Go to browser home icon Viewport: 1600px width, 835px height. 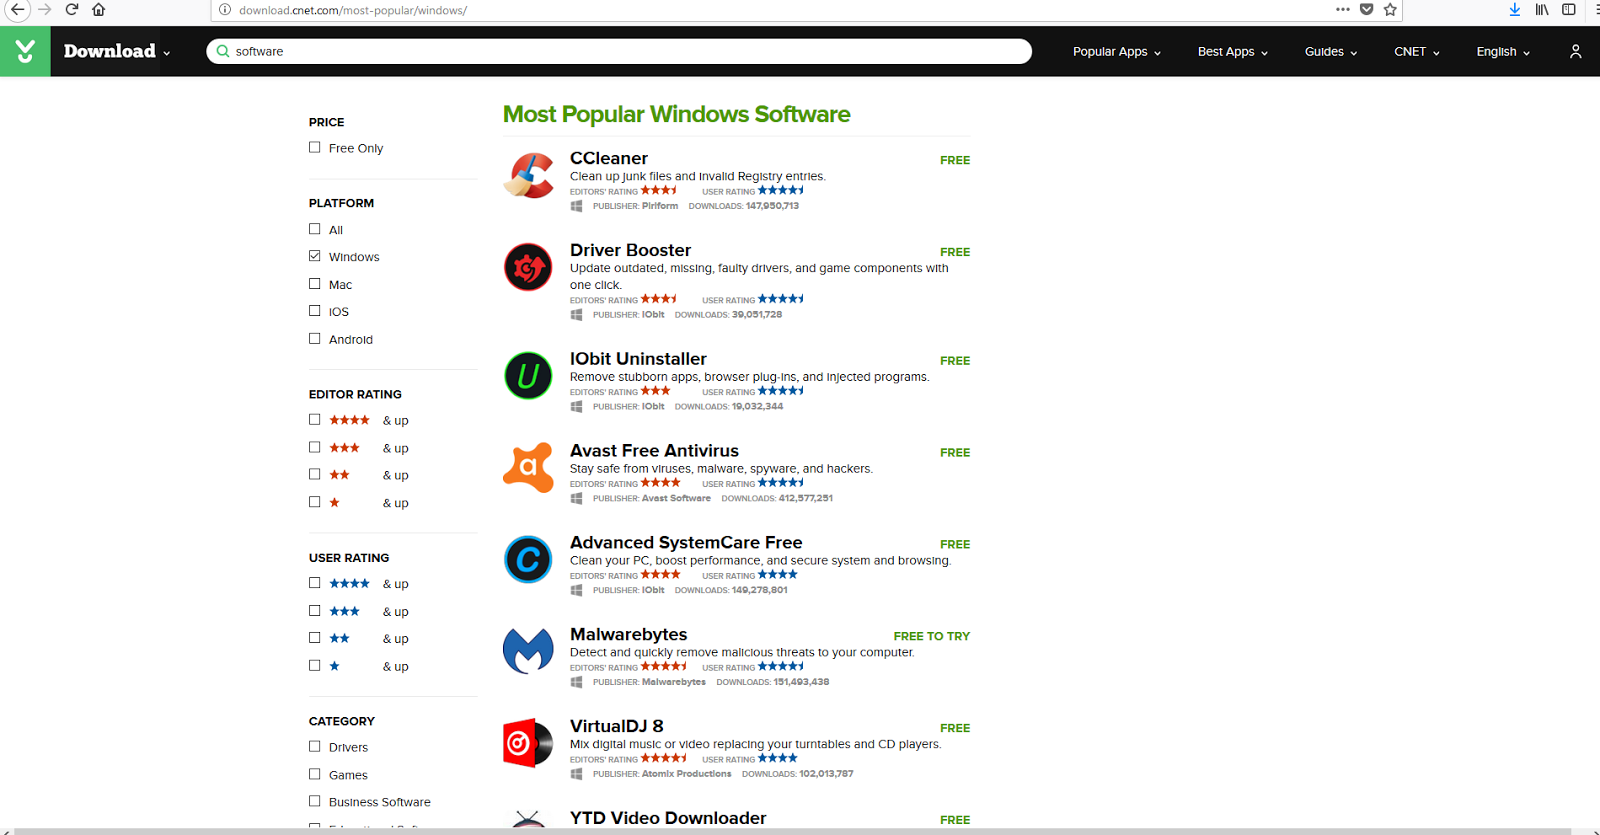98,9
